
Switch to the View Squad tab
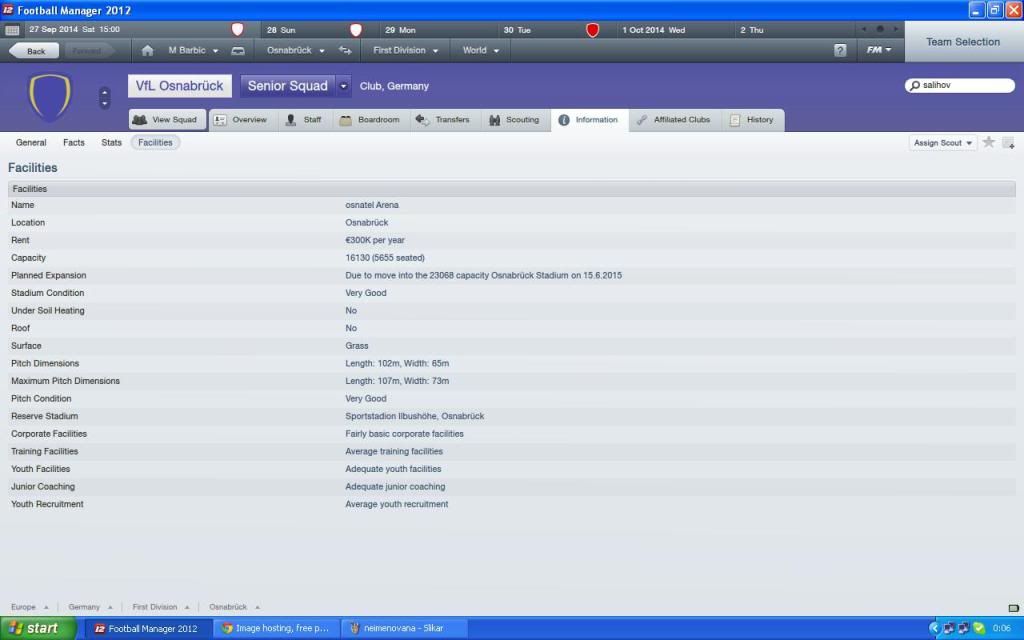coord(167,120)
